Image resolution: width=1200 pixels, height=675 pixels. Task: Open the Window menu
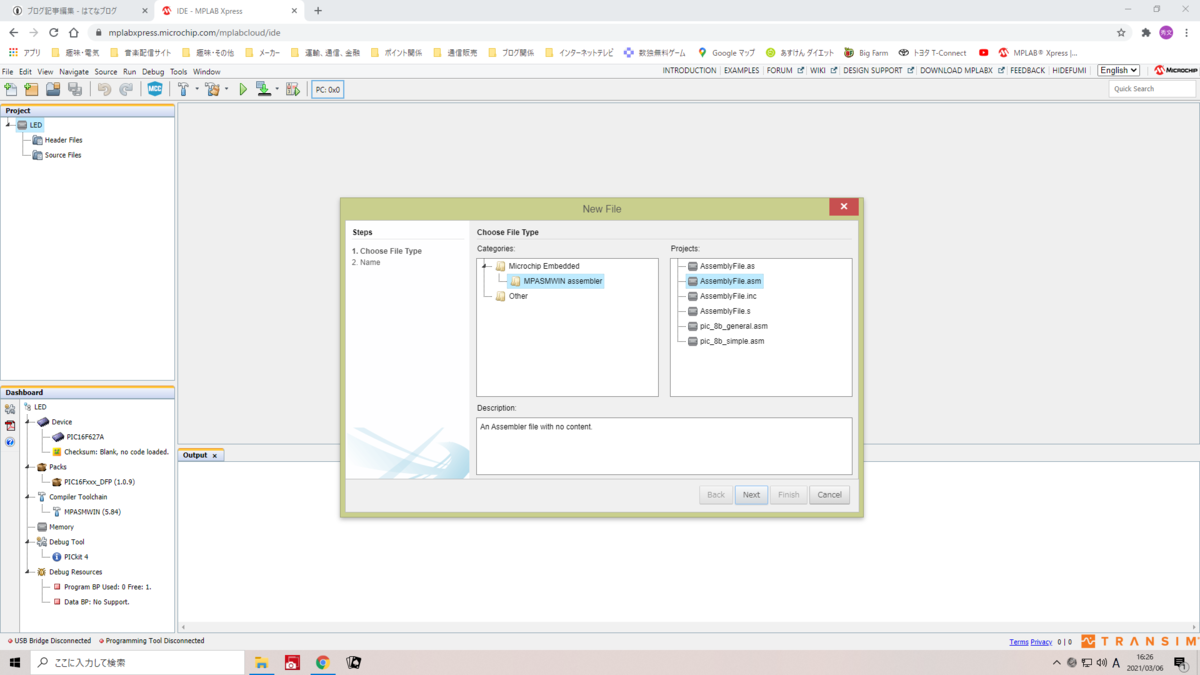click(x=207, y=72)
